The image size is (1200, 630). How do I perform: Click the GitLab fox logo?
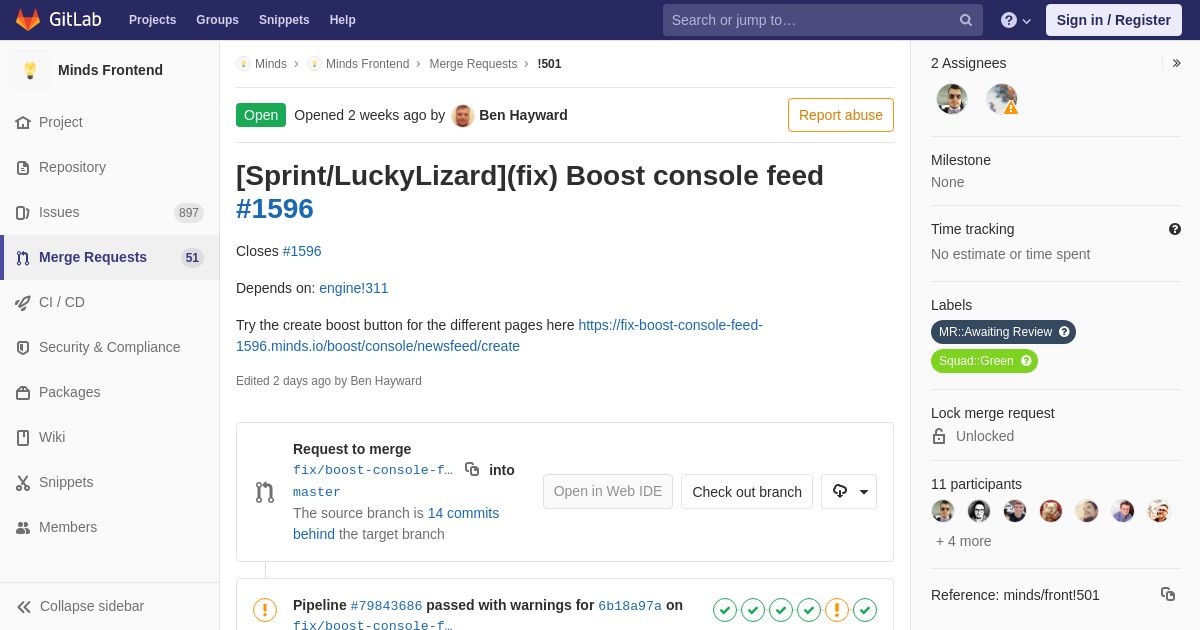(x=28, y=20)
